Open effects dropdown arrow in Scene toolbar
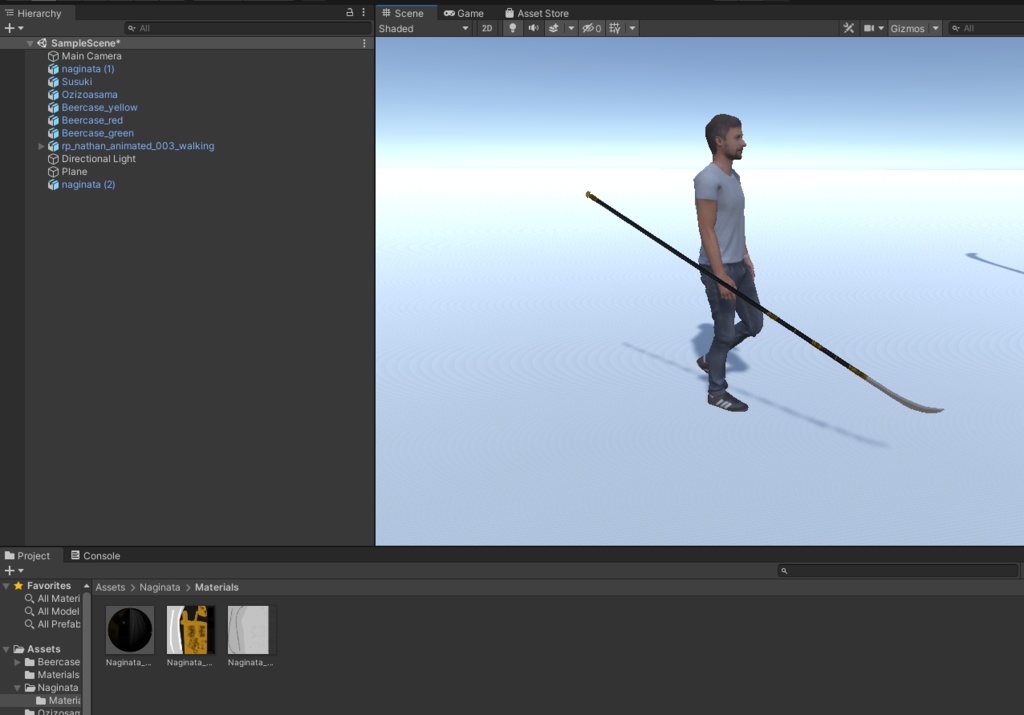The image size is (1024, 715). click(571, 28)
